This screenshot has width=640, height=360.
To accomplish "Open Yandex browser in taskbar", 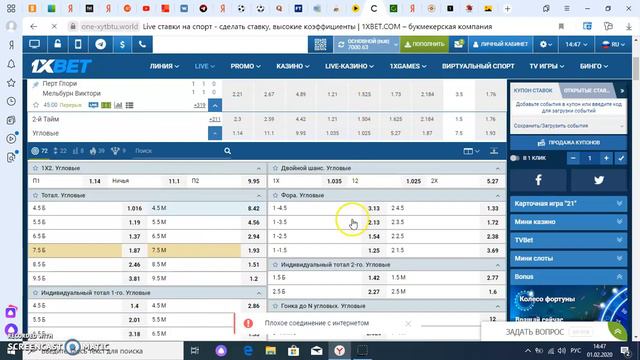I will [340, 350].
